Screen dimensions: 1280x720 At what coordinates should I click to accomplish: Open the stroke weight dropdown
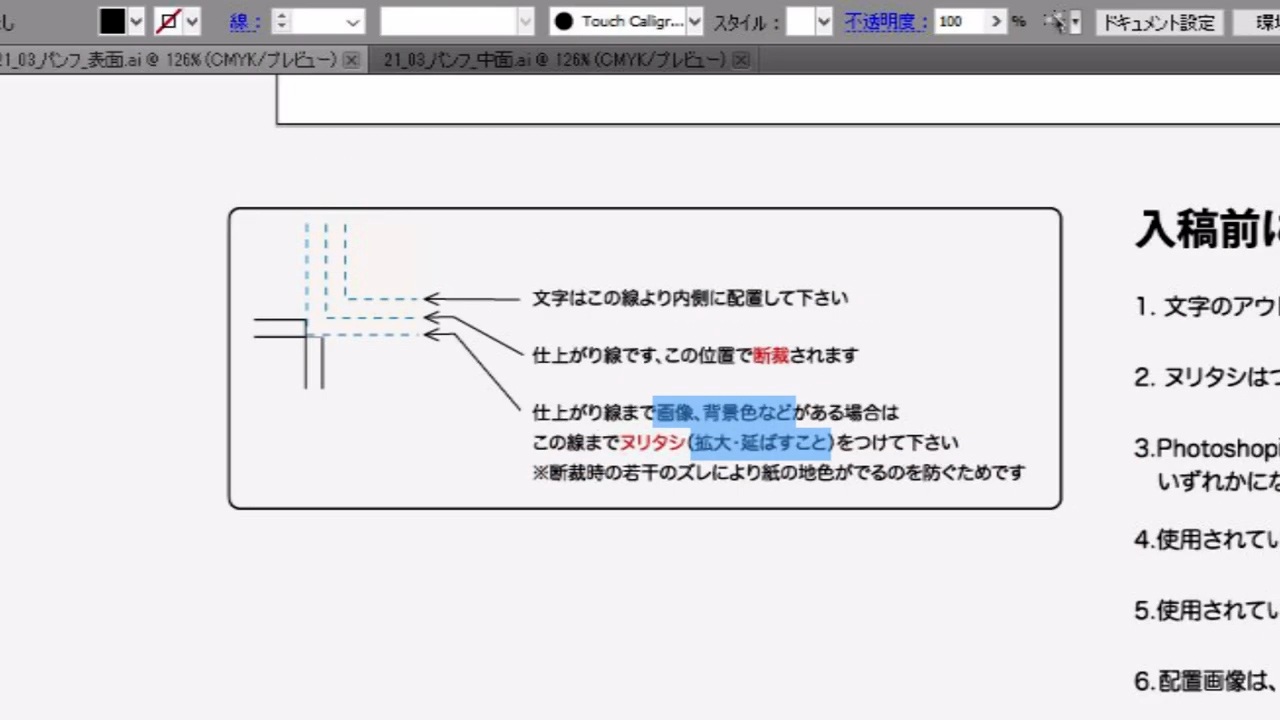pos(353,21)
